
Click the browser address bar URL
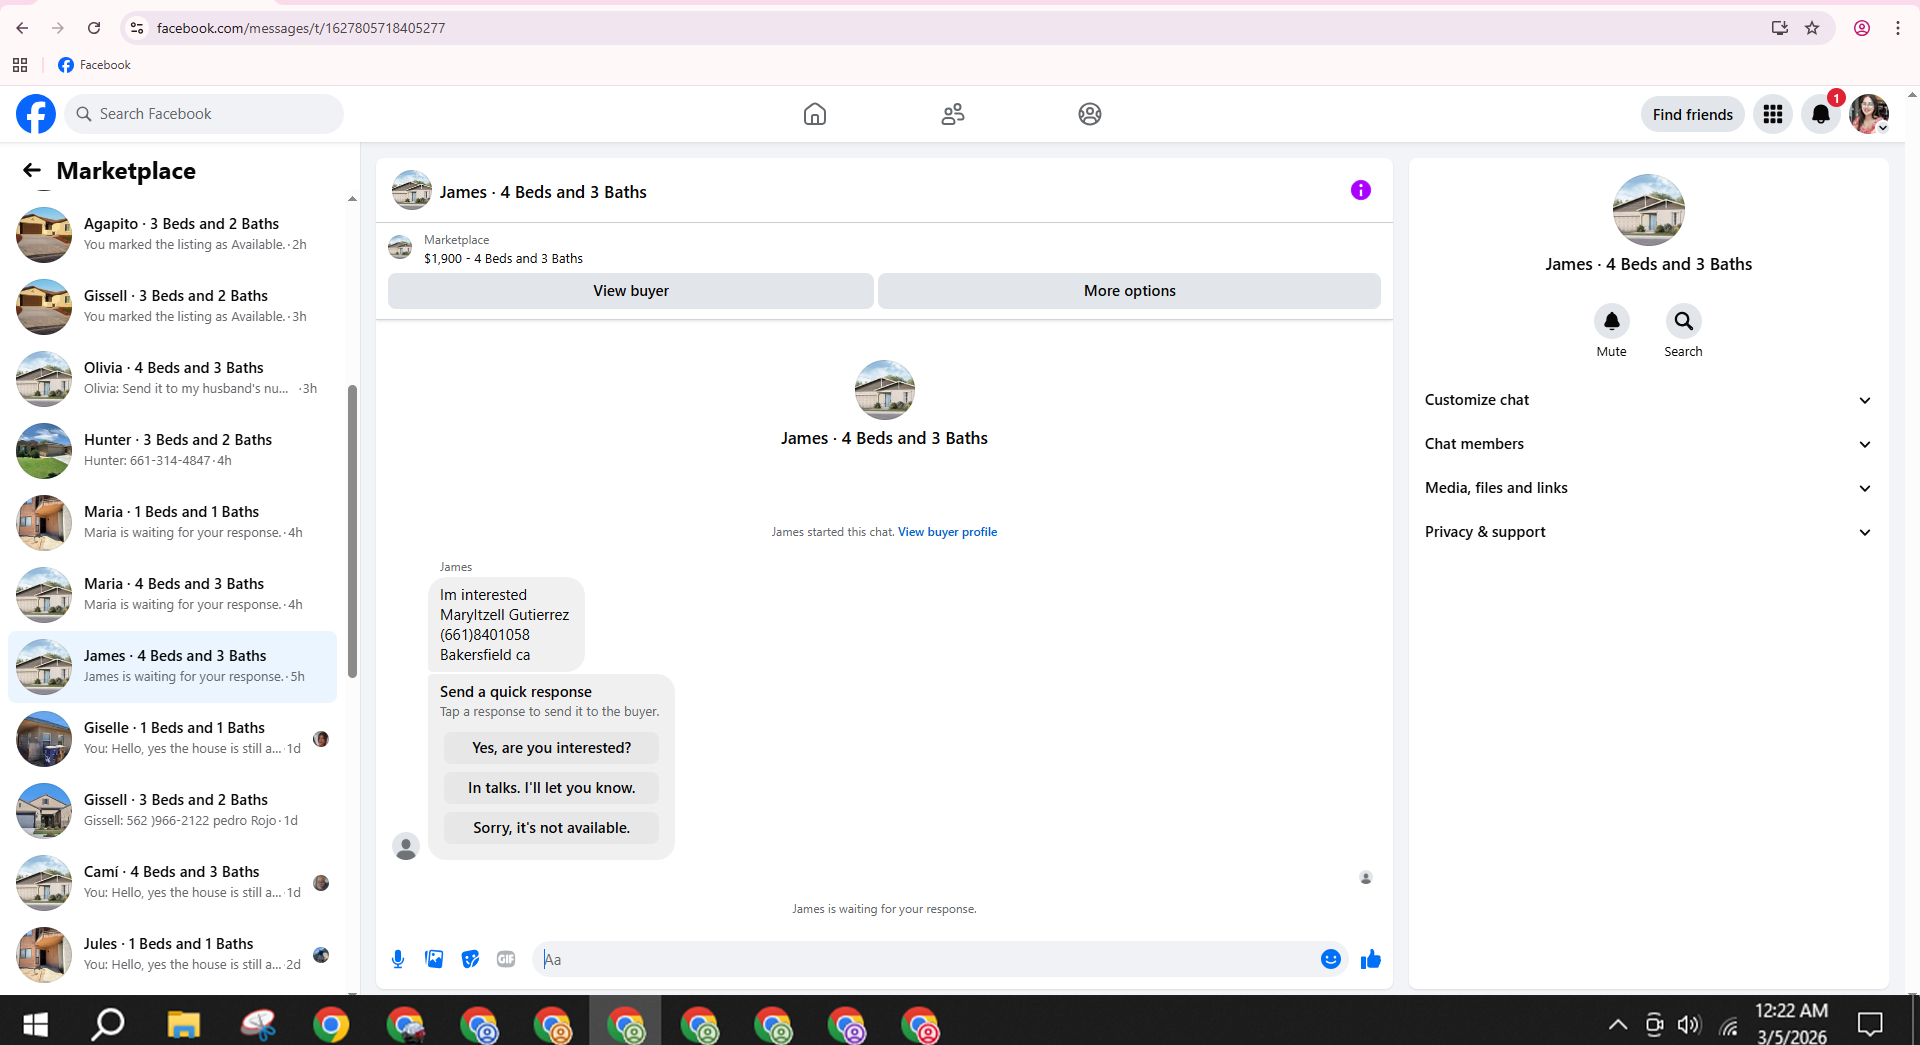pos(301,28)
